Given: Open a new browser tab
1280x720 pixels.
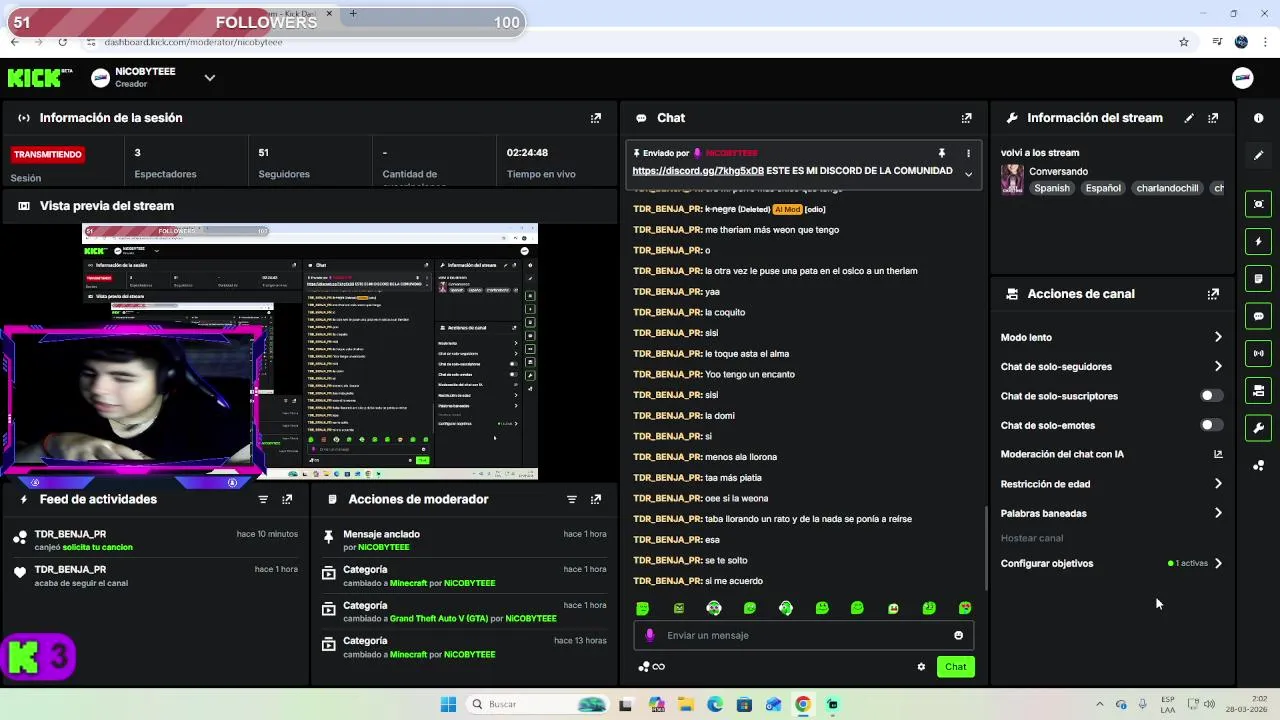Looking at the screenshot, I should (x=353, y=14).
